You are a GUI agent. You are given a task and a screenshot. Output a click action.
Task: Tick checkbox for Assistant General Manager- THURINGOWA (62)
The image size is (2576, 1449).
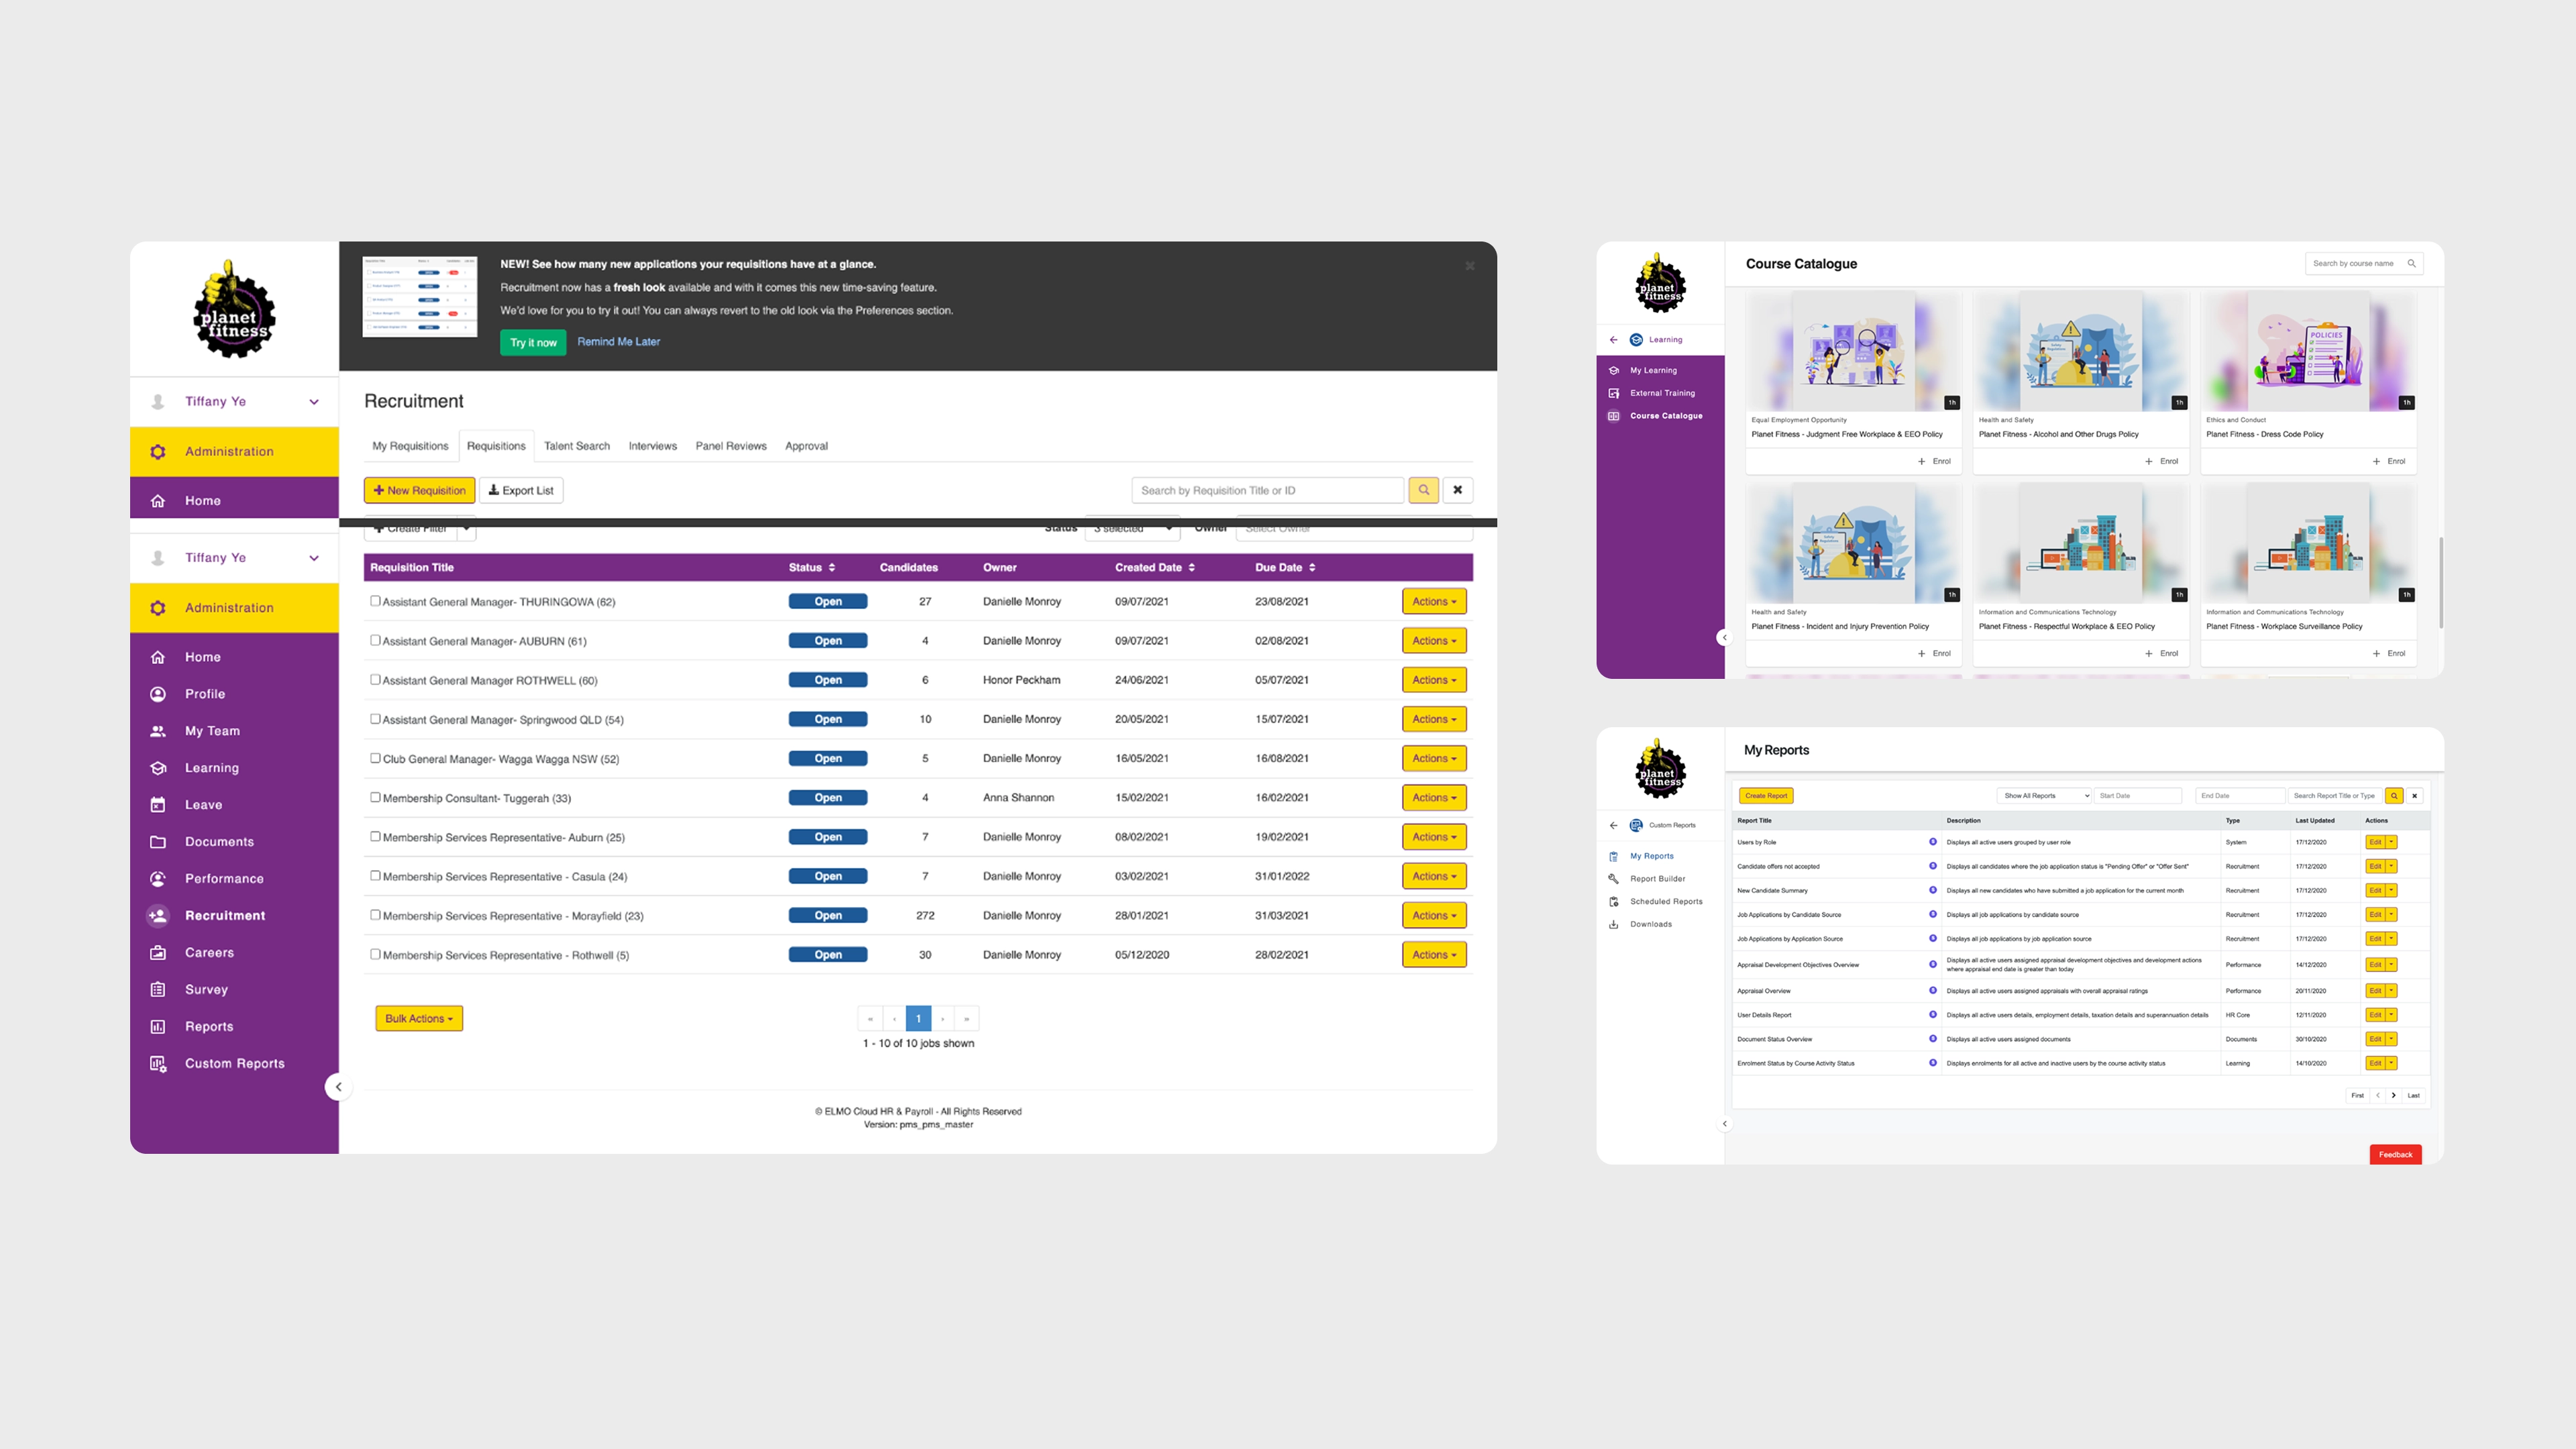[x=375, y=601]
